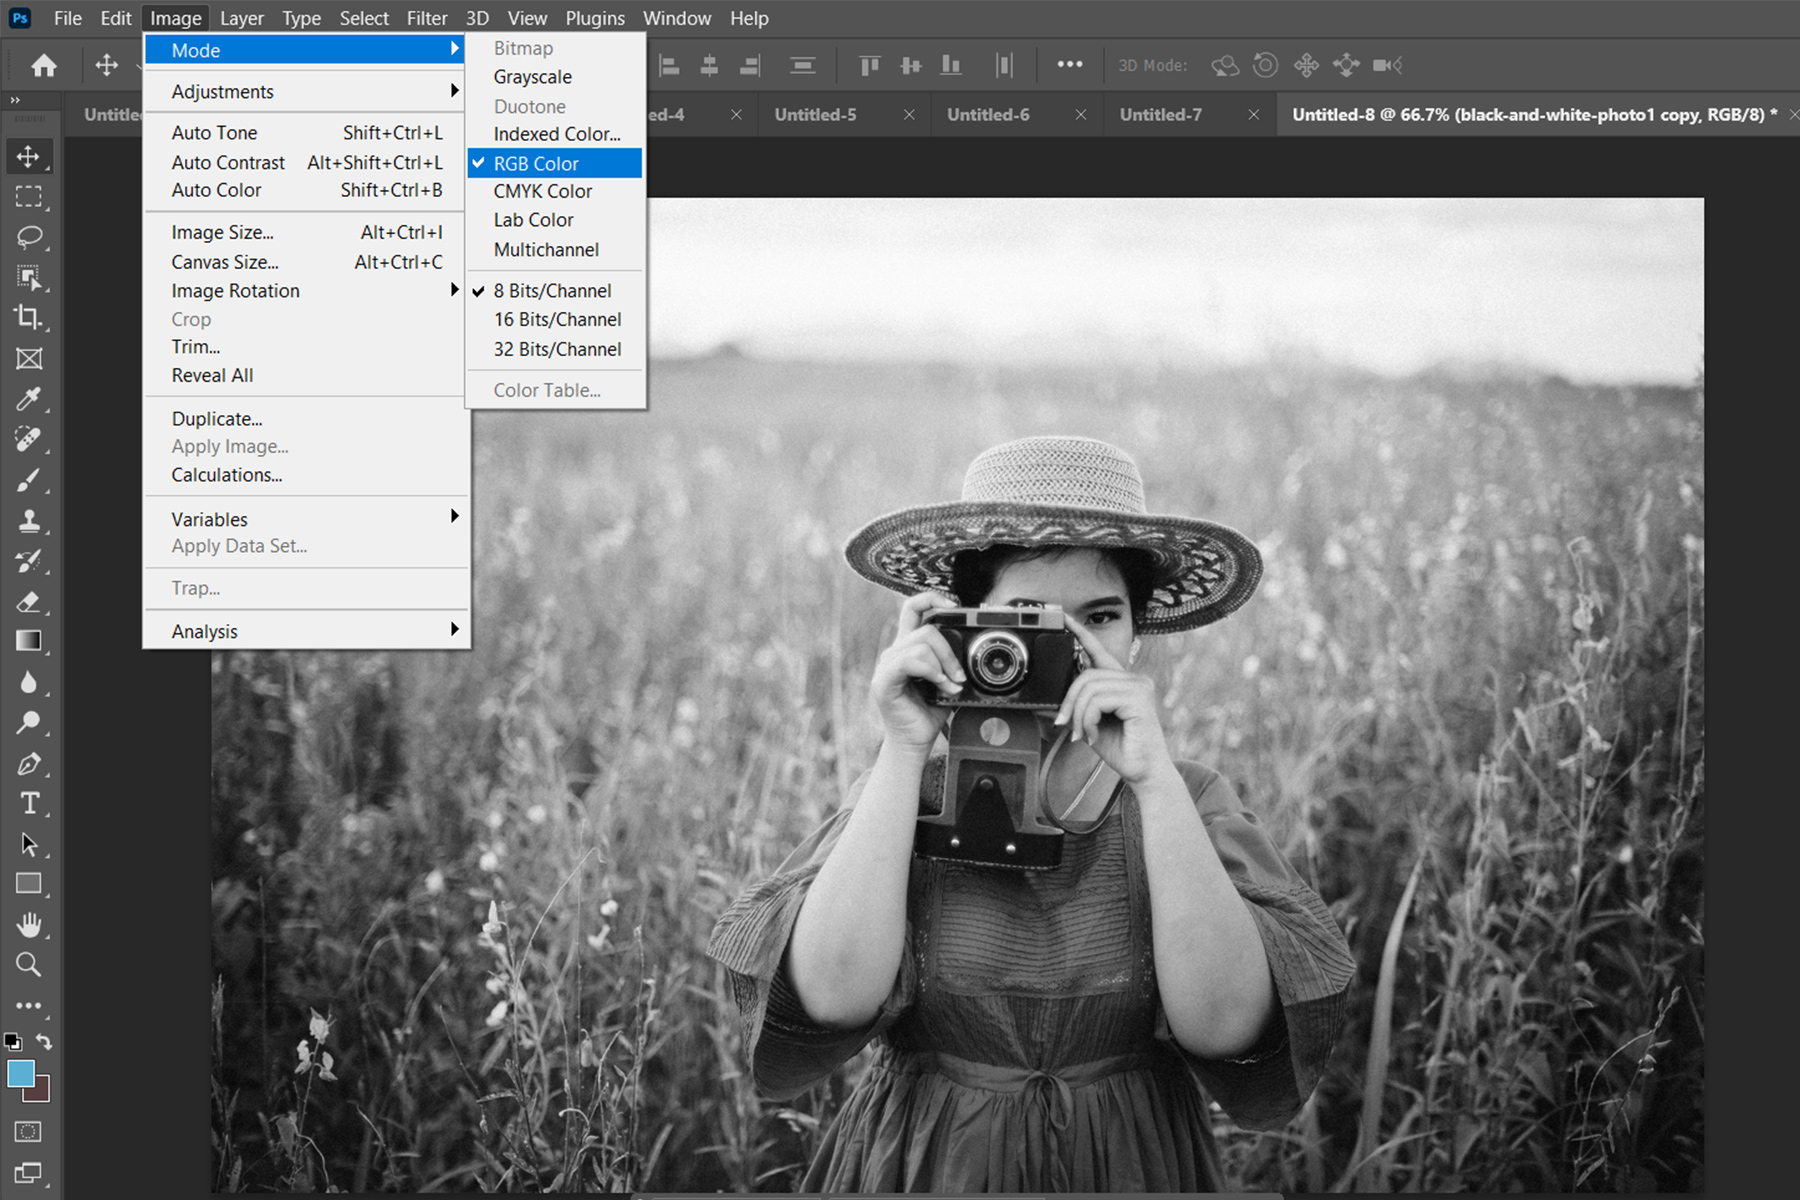
Task: Expand the Variables submenu
Action: 305,519
